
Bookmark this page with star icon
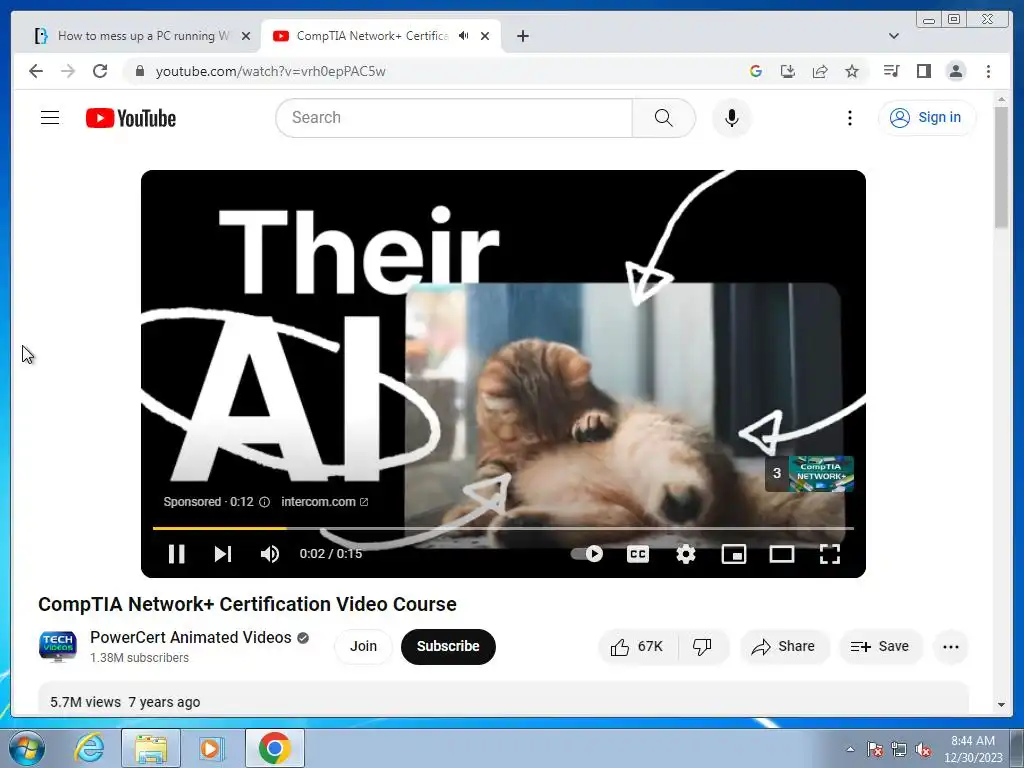point(852,71)
